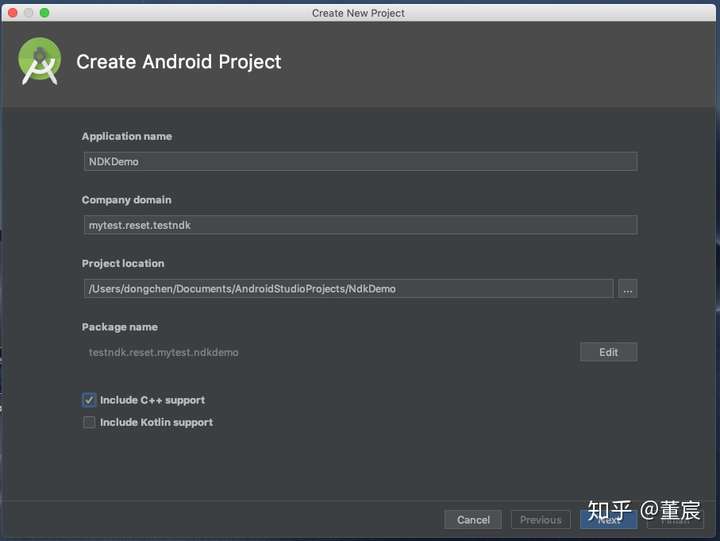Click the Package name label

119,327
